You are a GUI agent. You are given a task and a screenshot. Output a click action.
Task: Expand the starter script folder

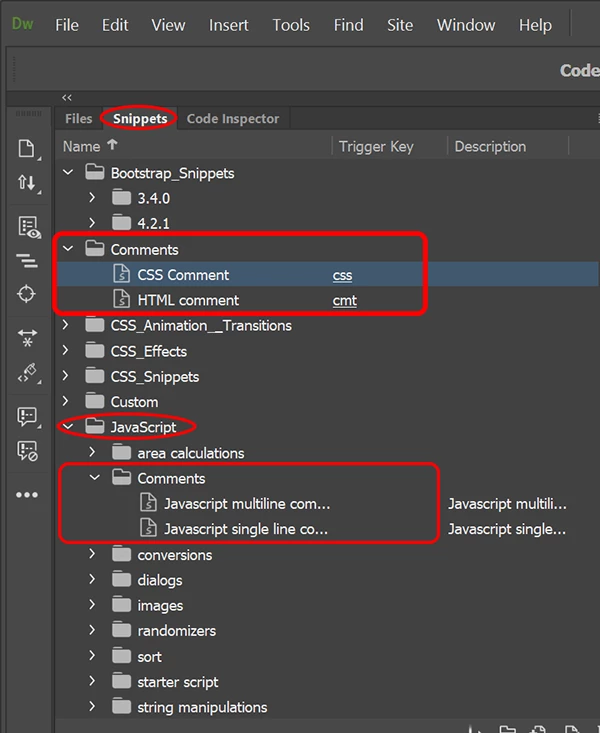92,681
